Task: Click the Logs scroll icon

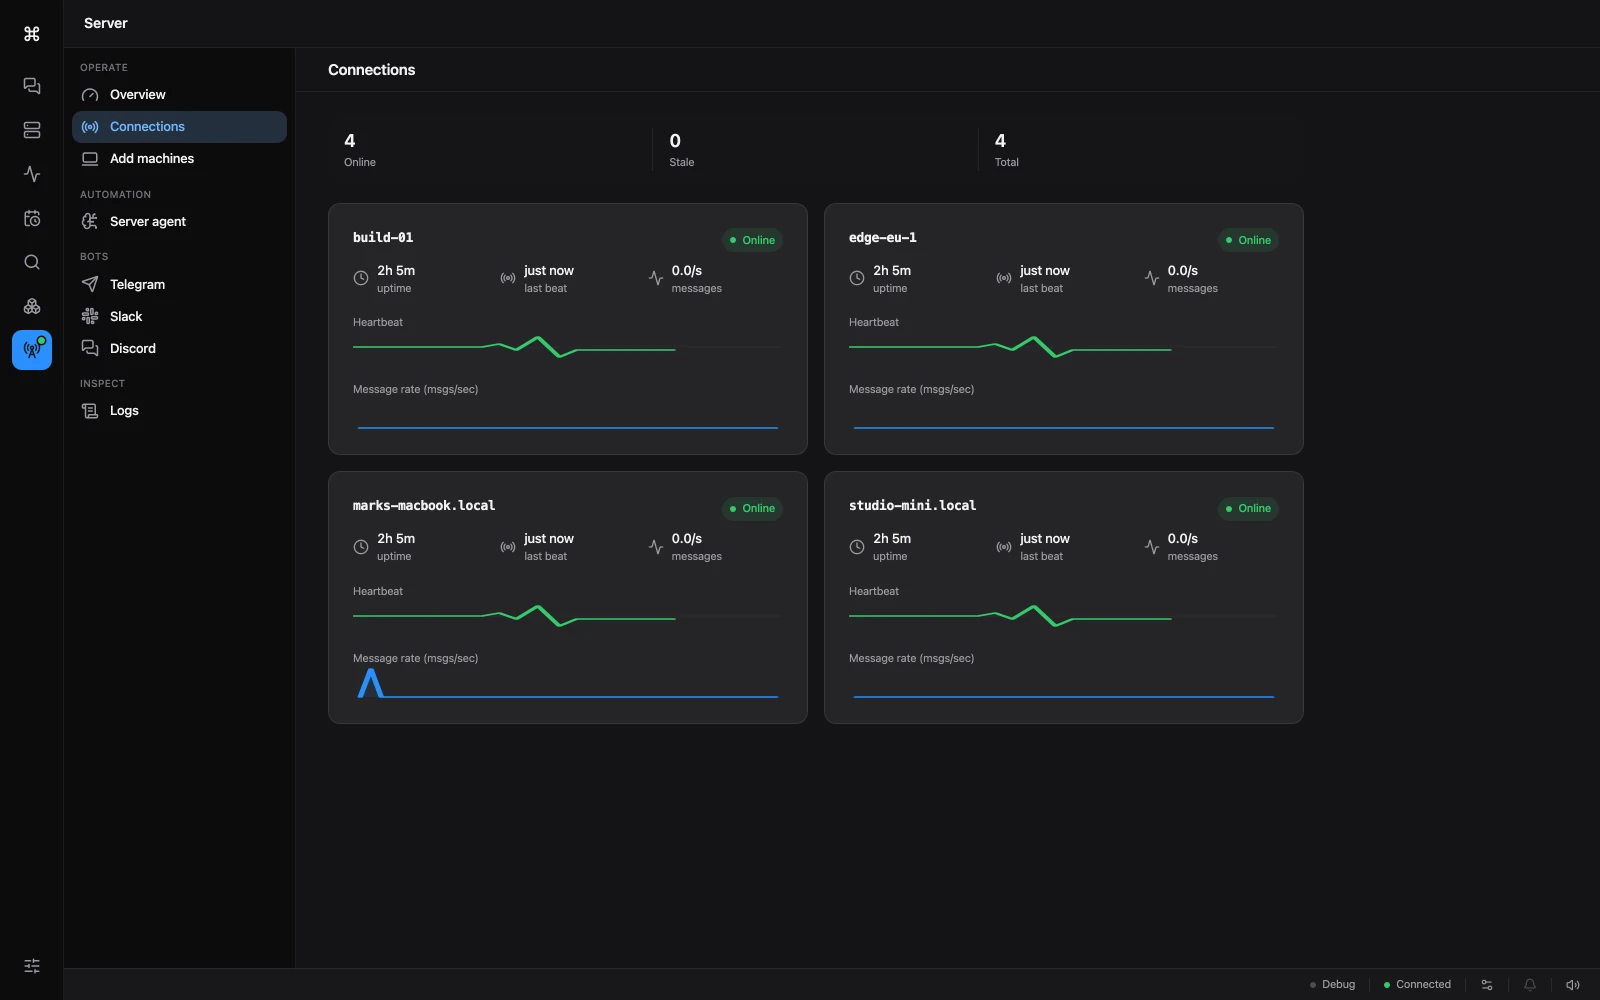Action: pos(90,411)
